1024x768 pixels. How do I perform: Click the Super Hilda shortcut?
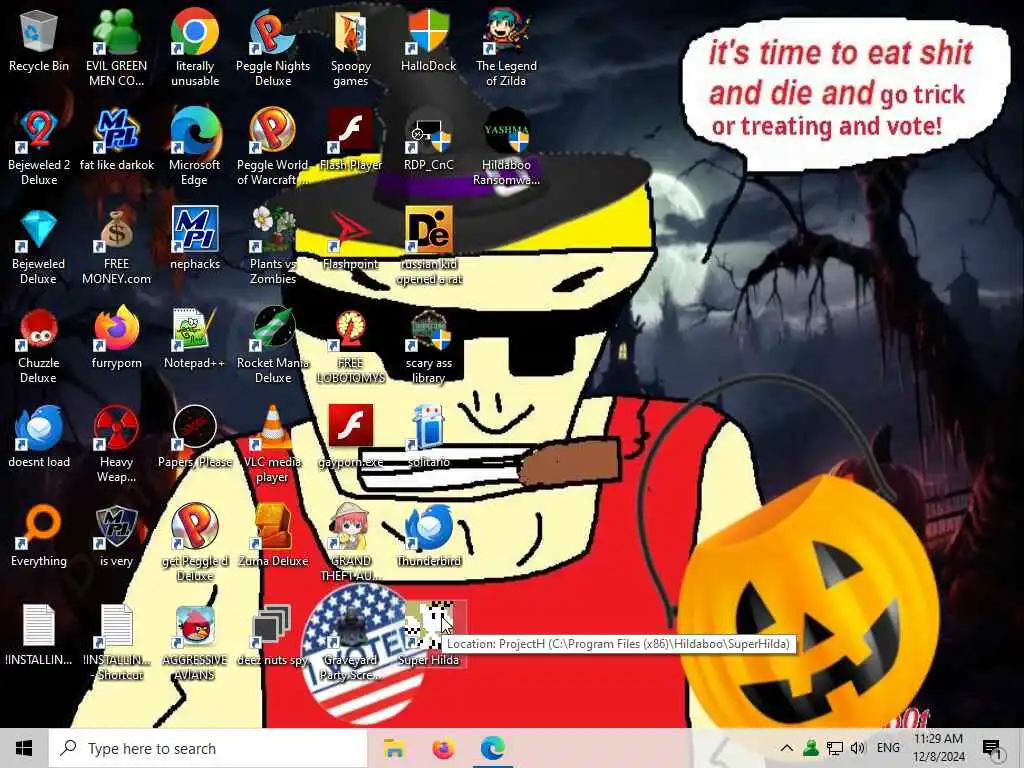[x=428, y=635]
